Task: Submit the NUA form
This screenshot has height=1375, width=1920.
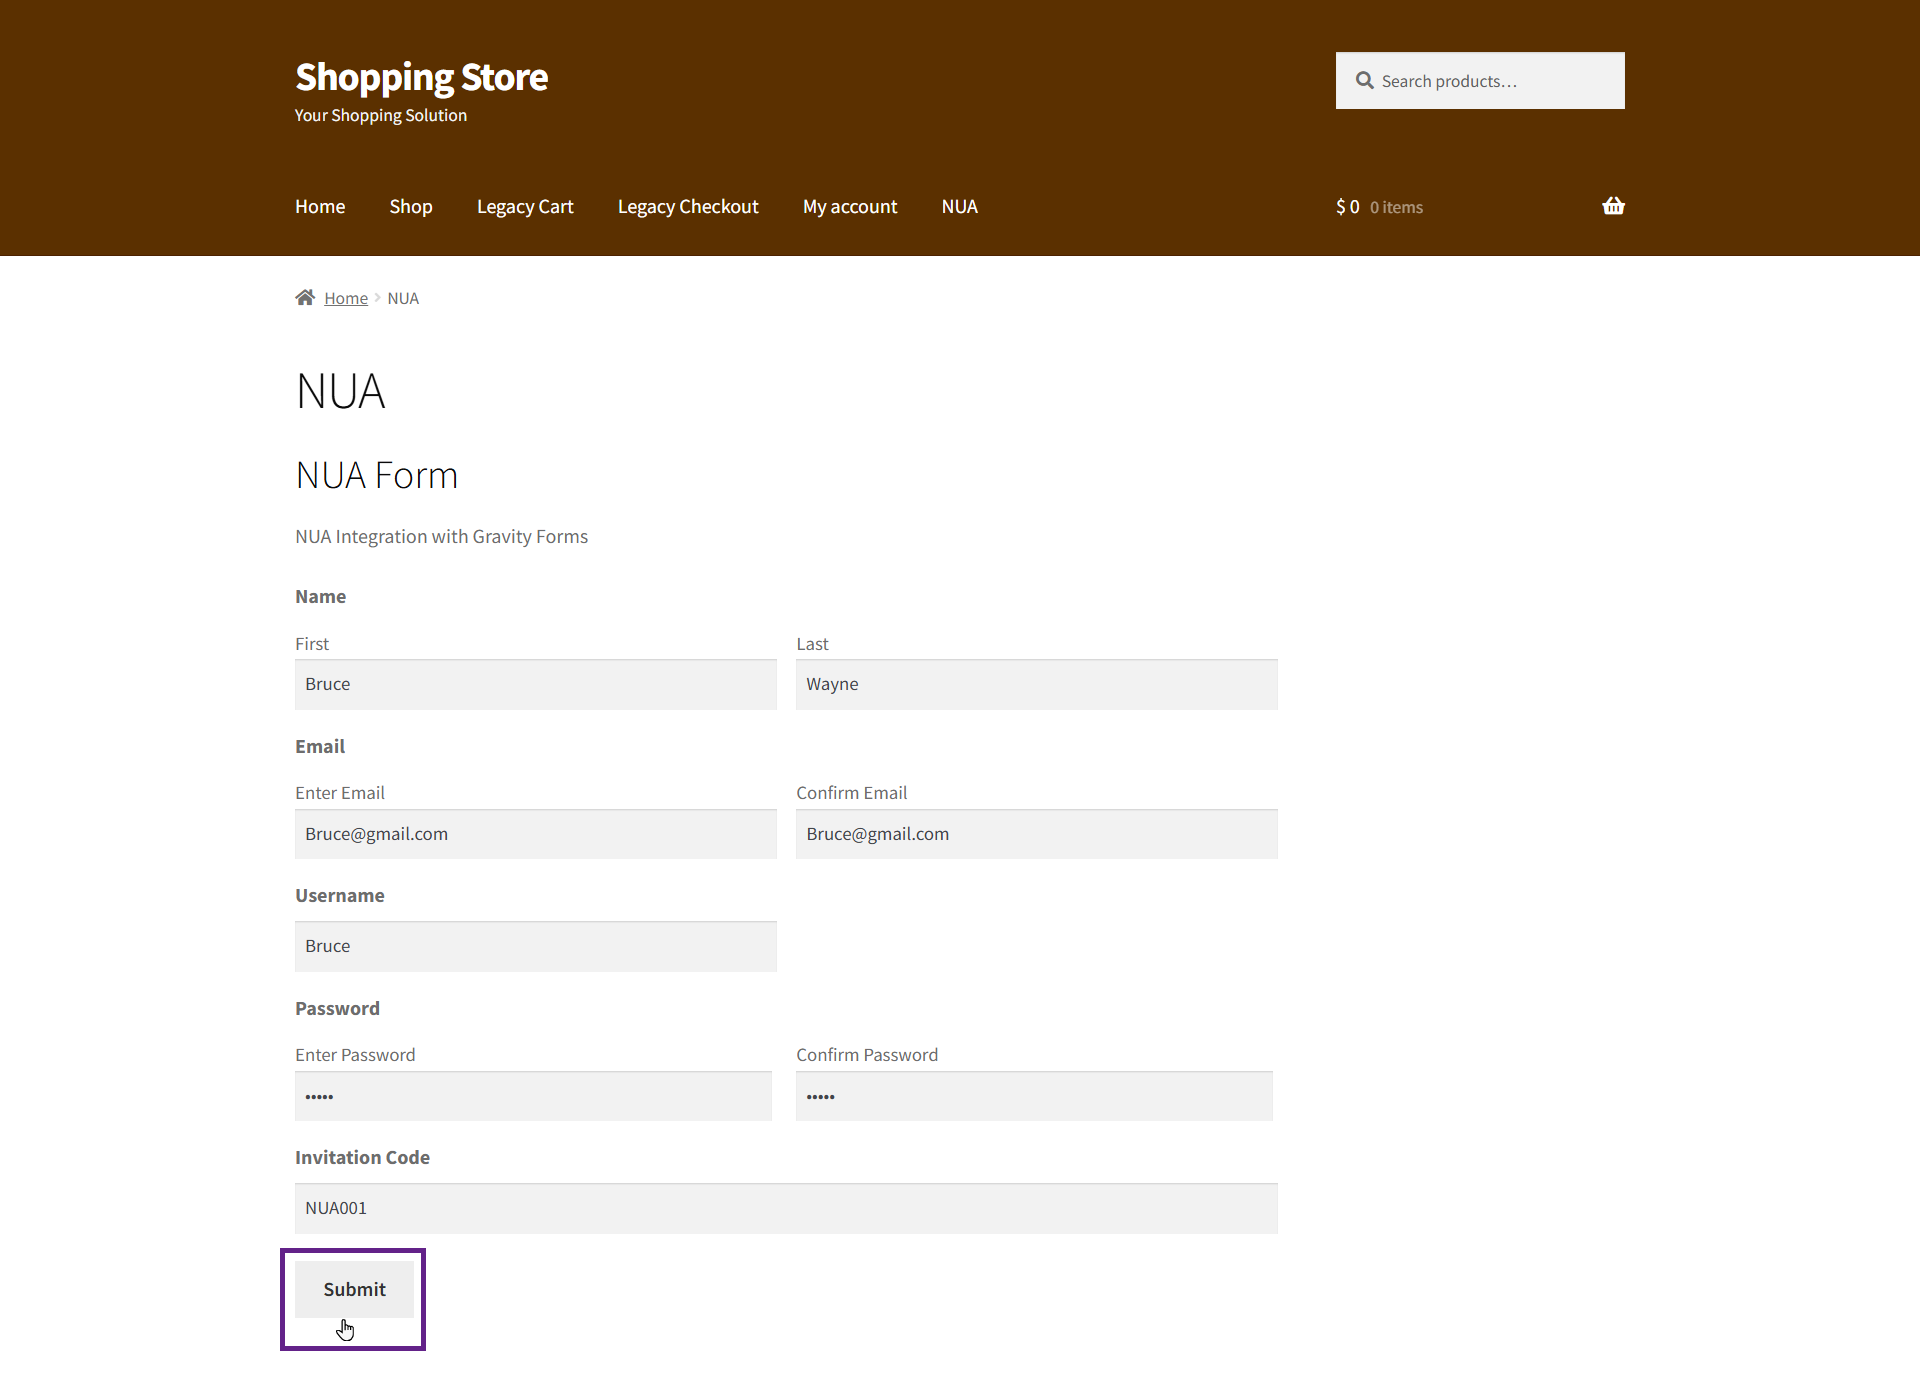Action: (354, 1289)
